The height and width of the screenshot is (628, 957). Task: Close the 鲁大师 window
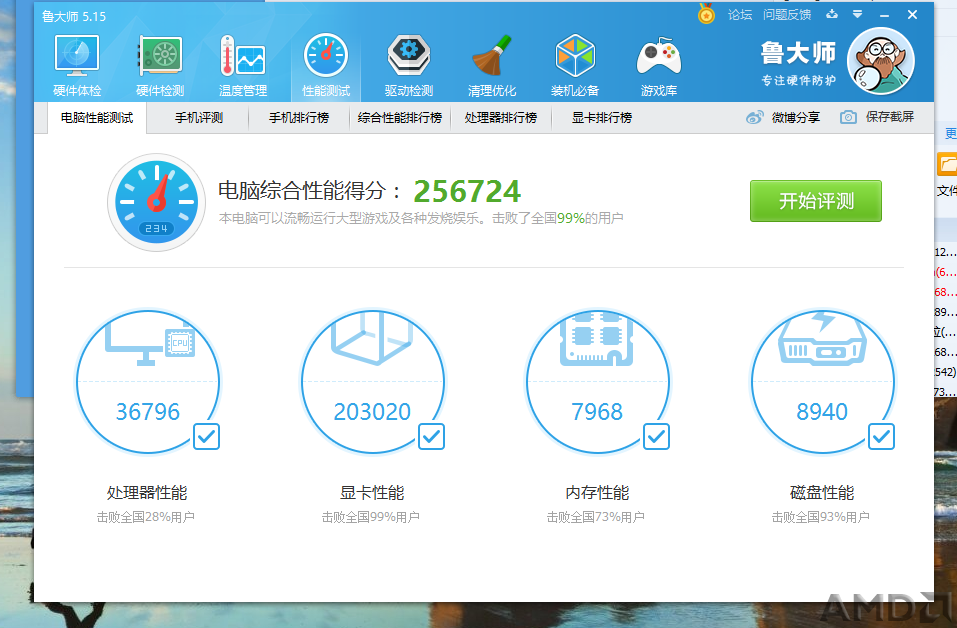pos(912,15)
